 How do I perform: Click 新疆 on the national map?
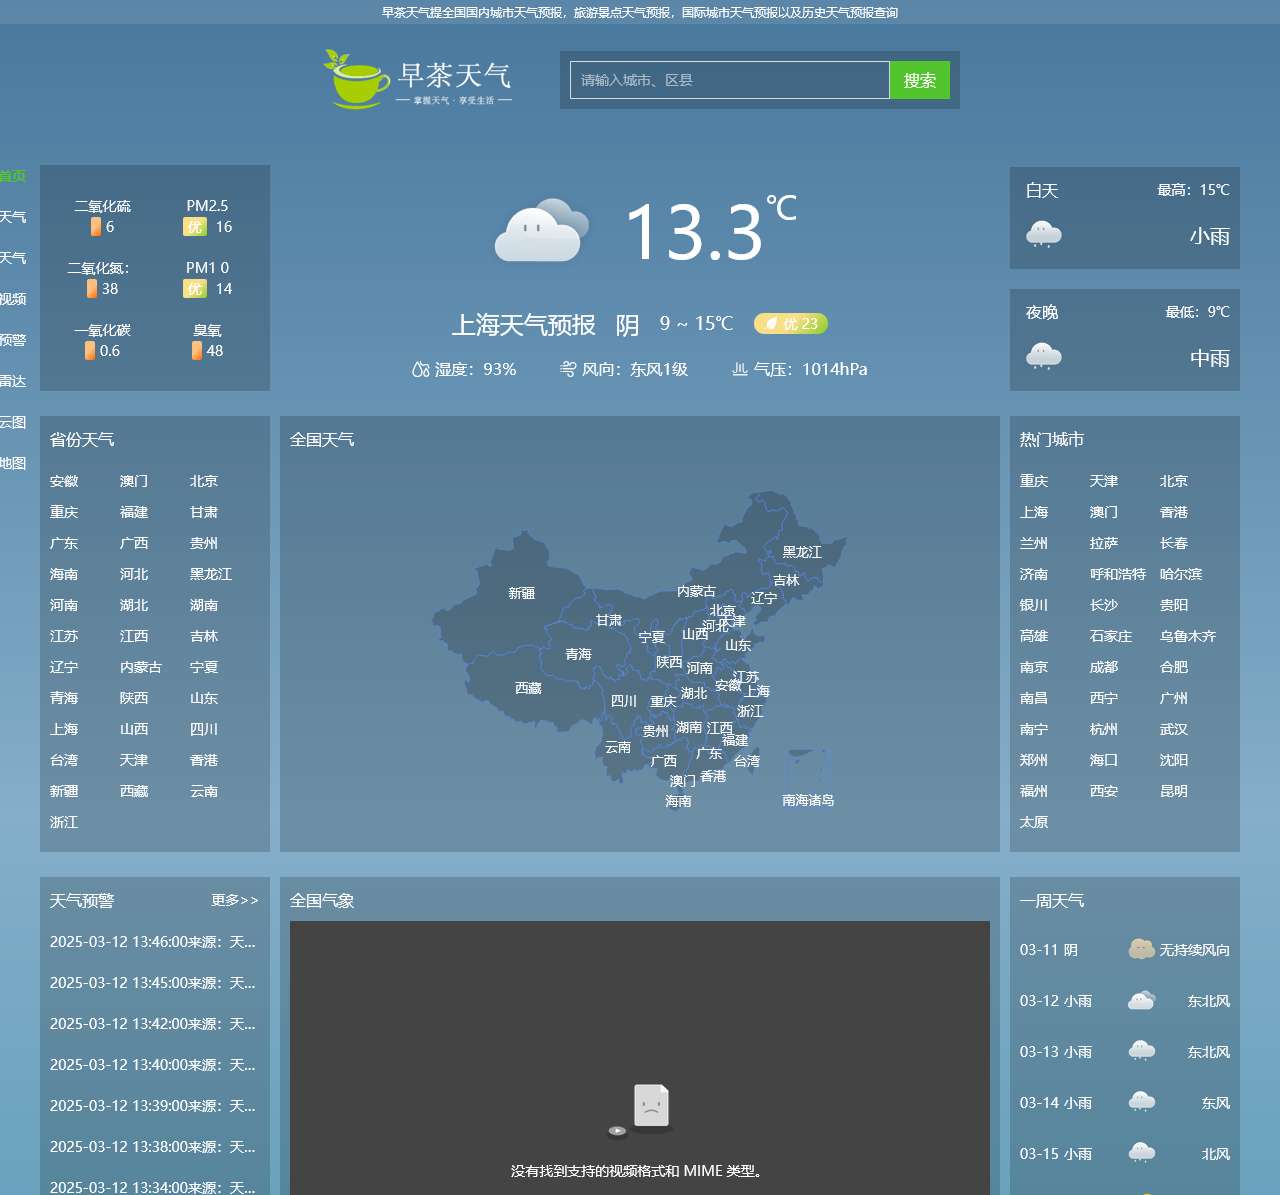pyautogui.click(x=521, y=593)
